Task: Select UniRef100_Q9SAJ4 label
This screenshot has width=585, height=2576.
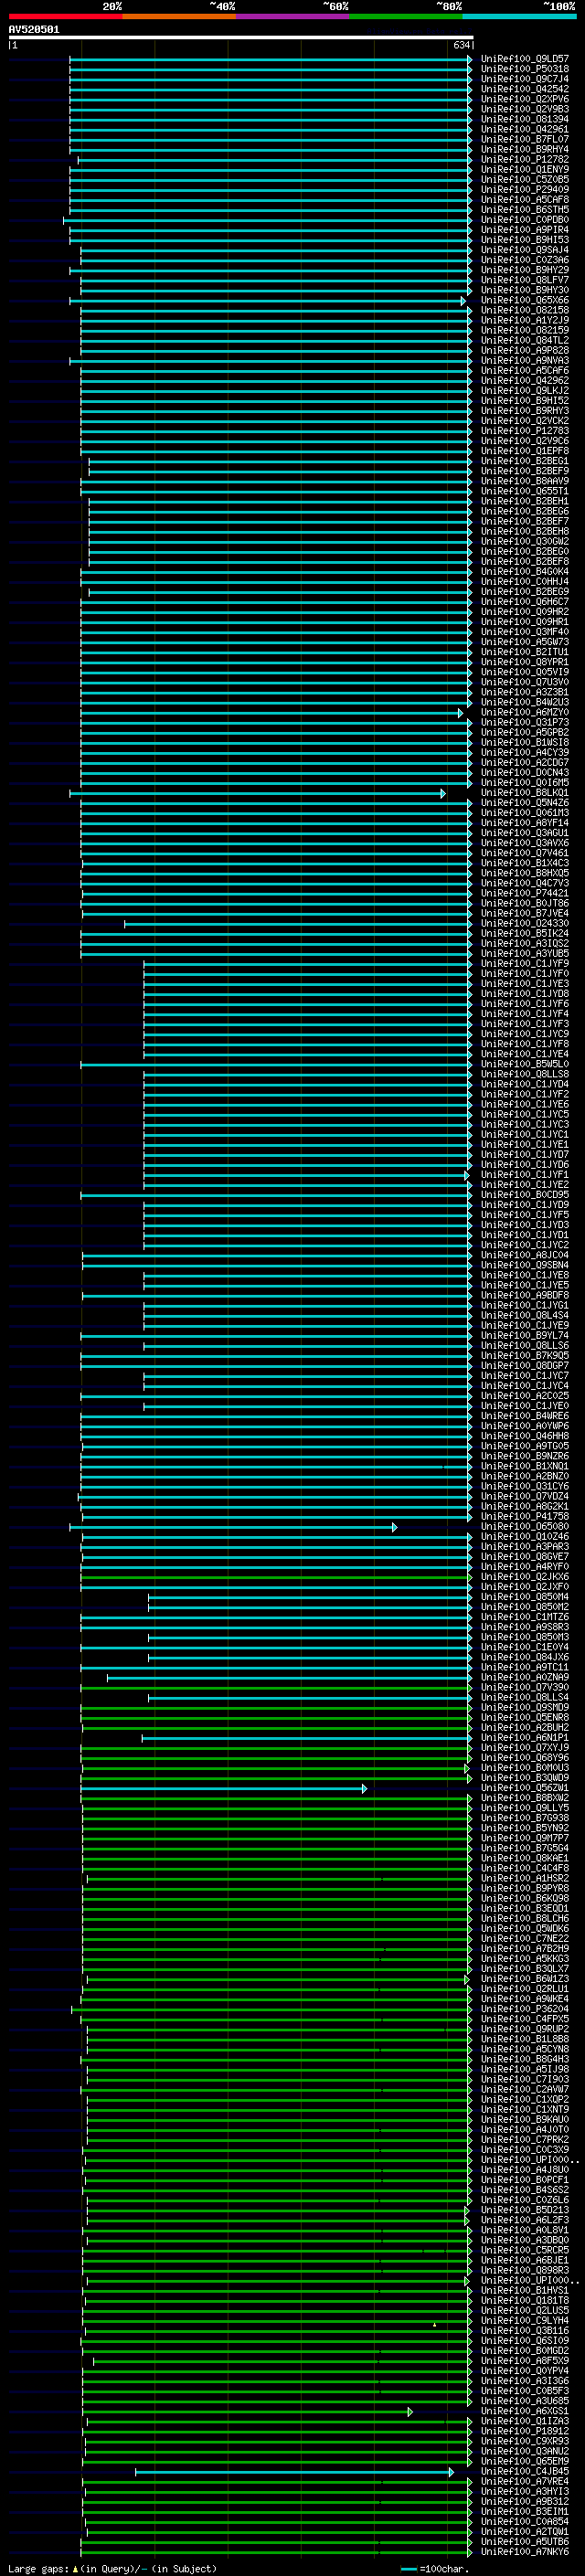Action: 524,250
